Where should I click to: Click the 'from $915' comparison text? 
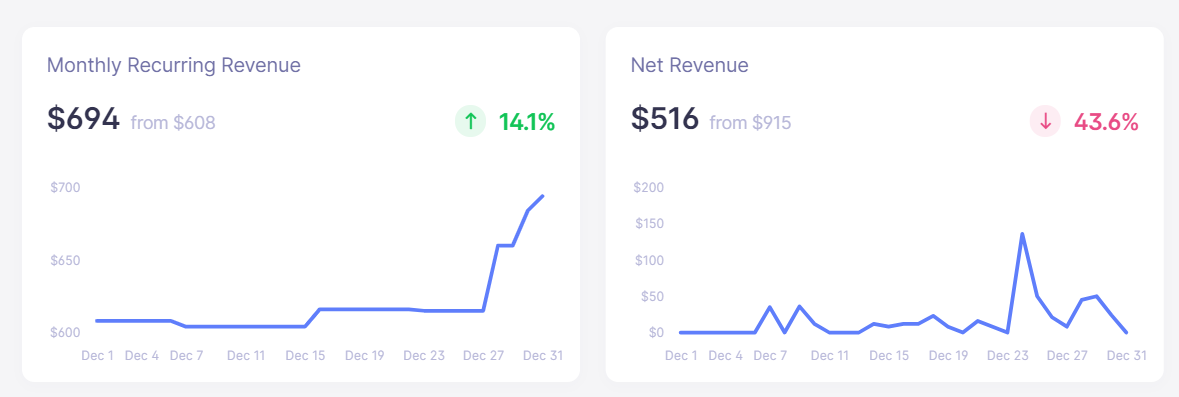click(750, 122)
